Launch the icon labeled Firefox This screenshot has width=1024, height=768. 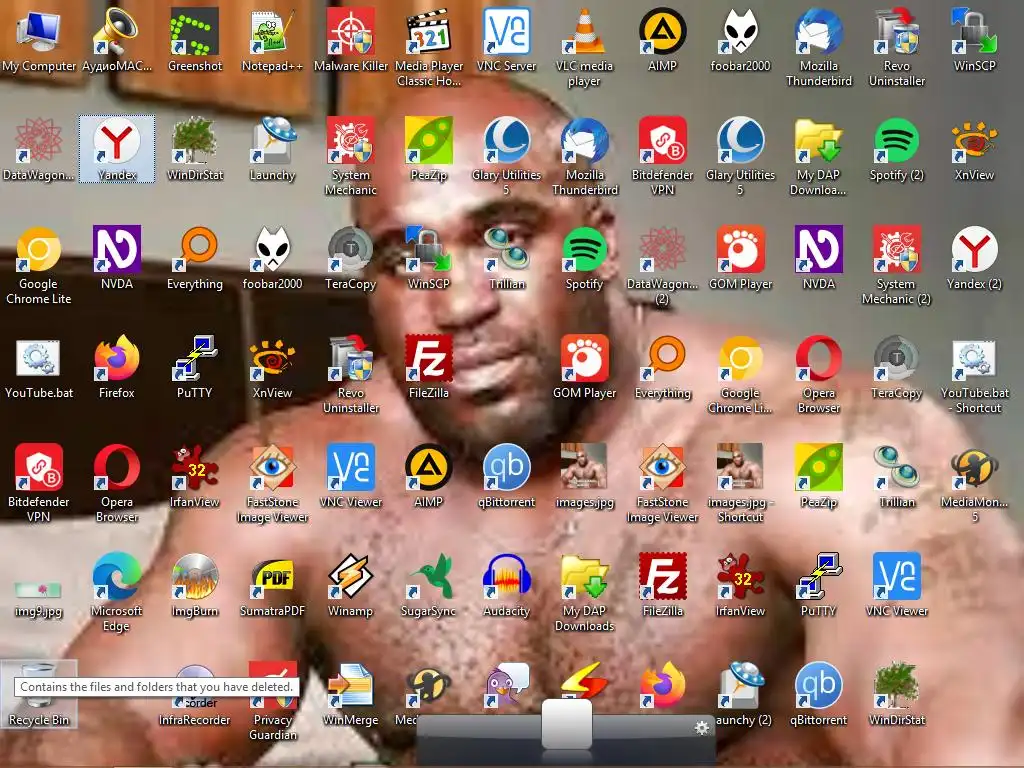(116, 368)
